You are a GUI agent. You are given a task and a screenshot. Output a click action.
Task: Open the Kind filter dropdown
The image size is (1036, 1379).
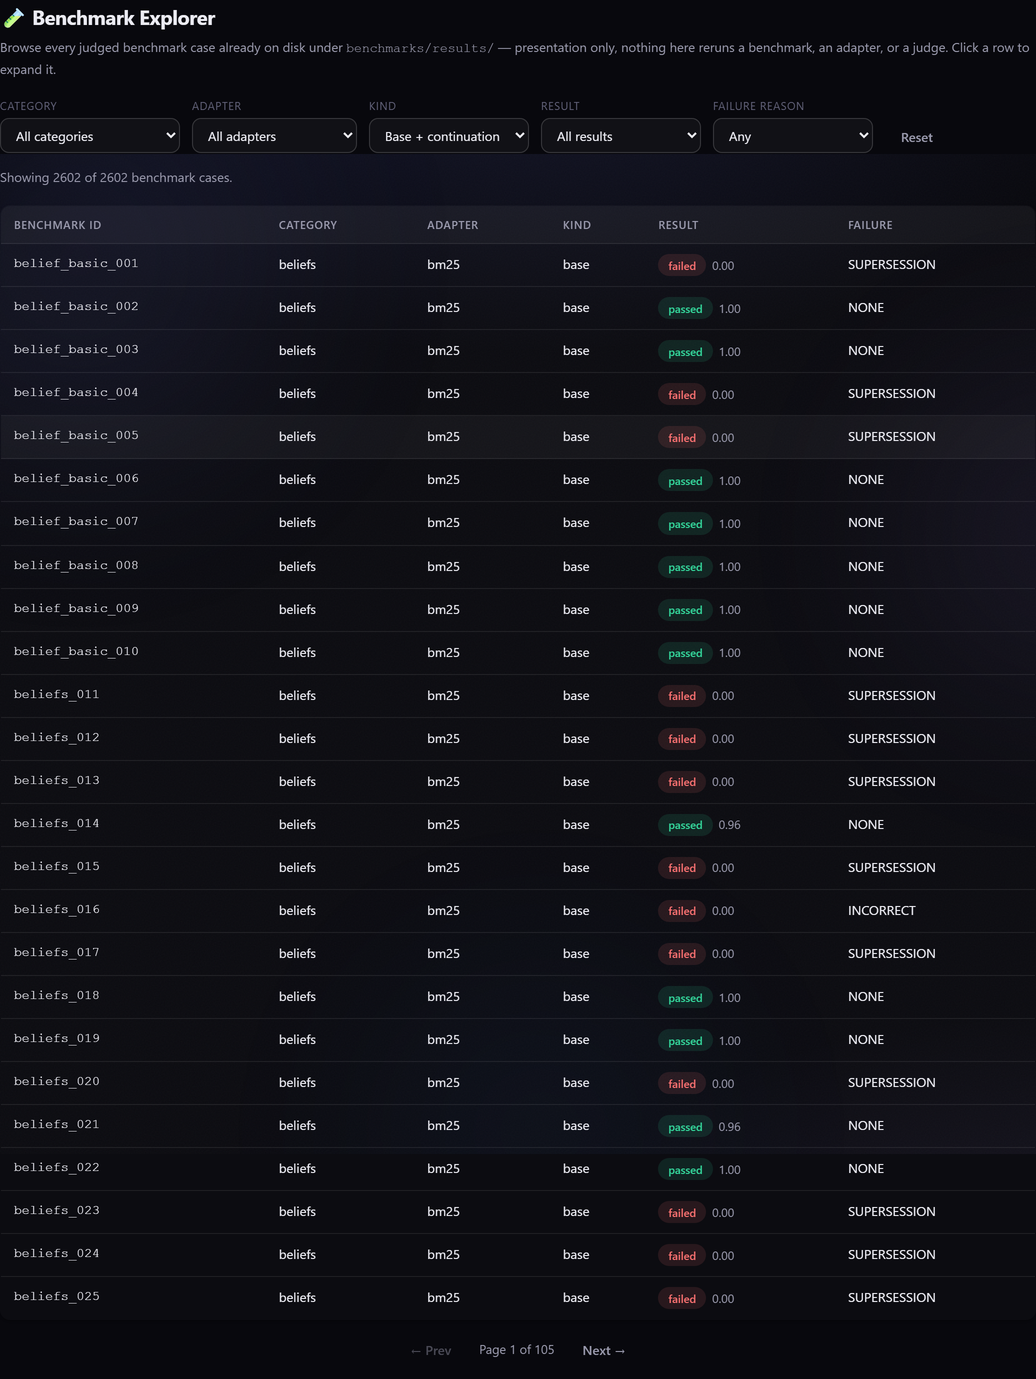449,136
